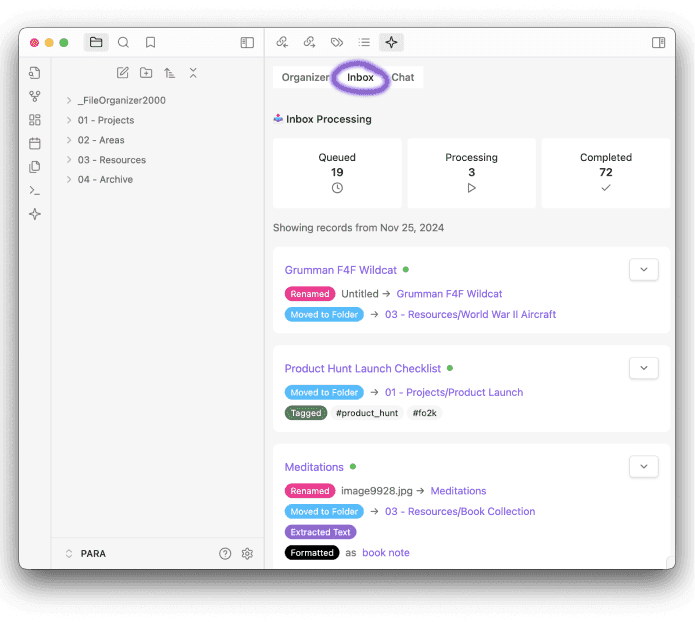This screenshot has height=624, width=695.
Task: Switch to the Inbox tab
Action: [360, 78]
